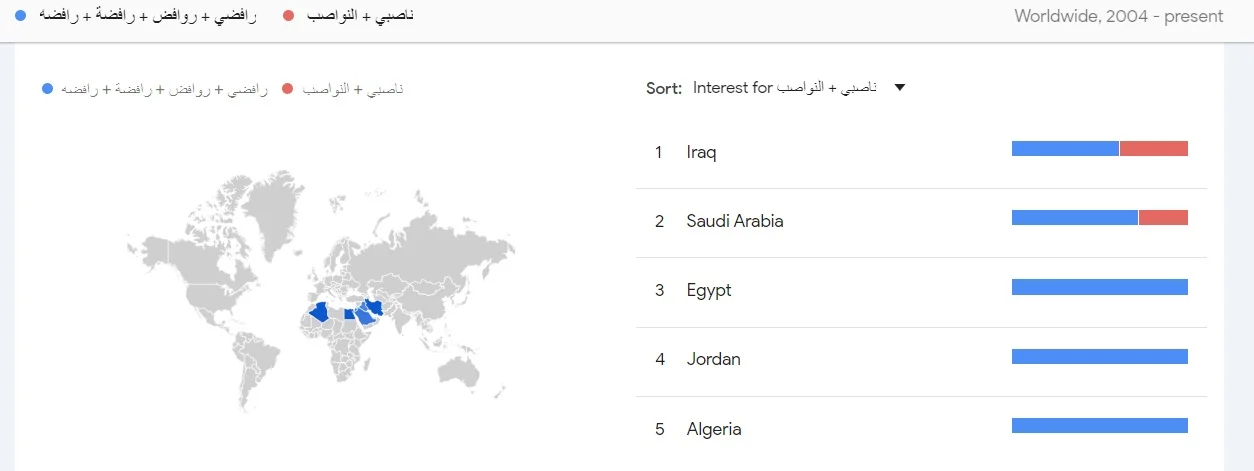The height and width of the screenshot is (471, 1254).
Task: Click highlighted Iran on the world map
Action: [377, 307]
